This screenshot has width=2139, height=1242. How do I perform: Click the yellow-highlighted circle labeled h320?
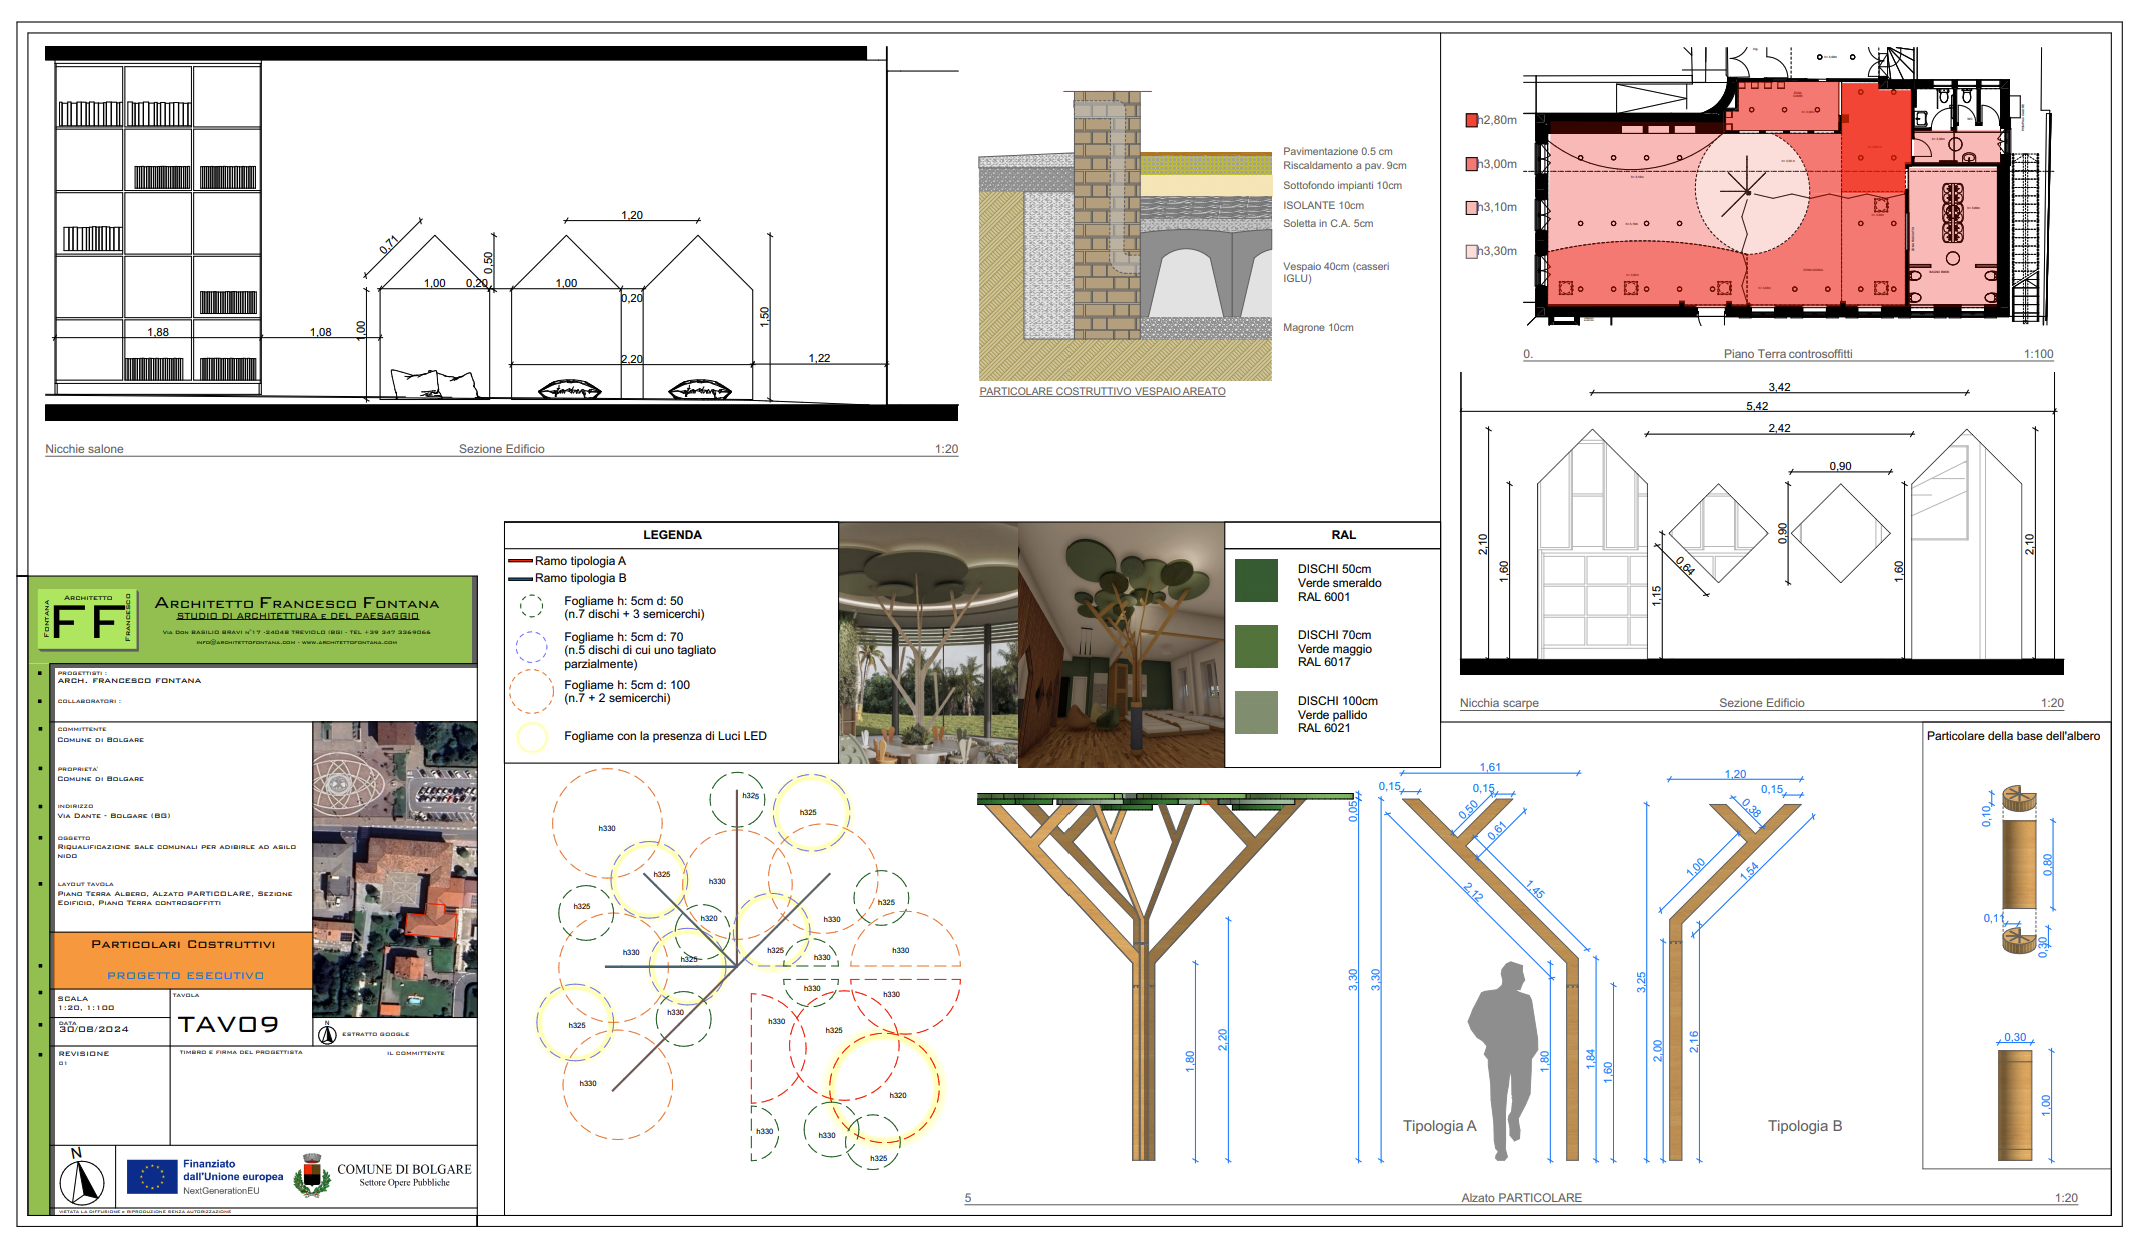pyautogui.click(x=884, y=1087)
